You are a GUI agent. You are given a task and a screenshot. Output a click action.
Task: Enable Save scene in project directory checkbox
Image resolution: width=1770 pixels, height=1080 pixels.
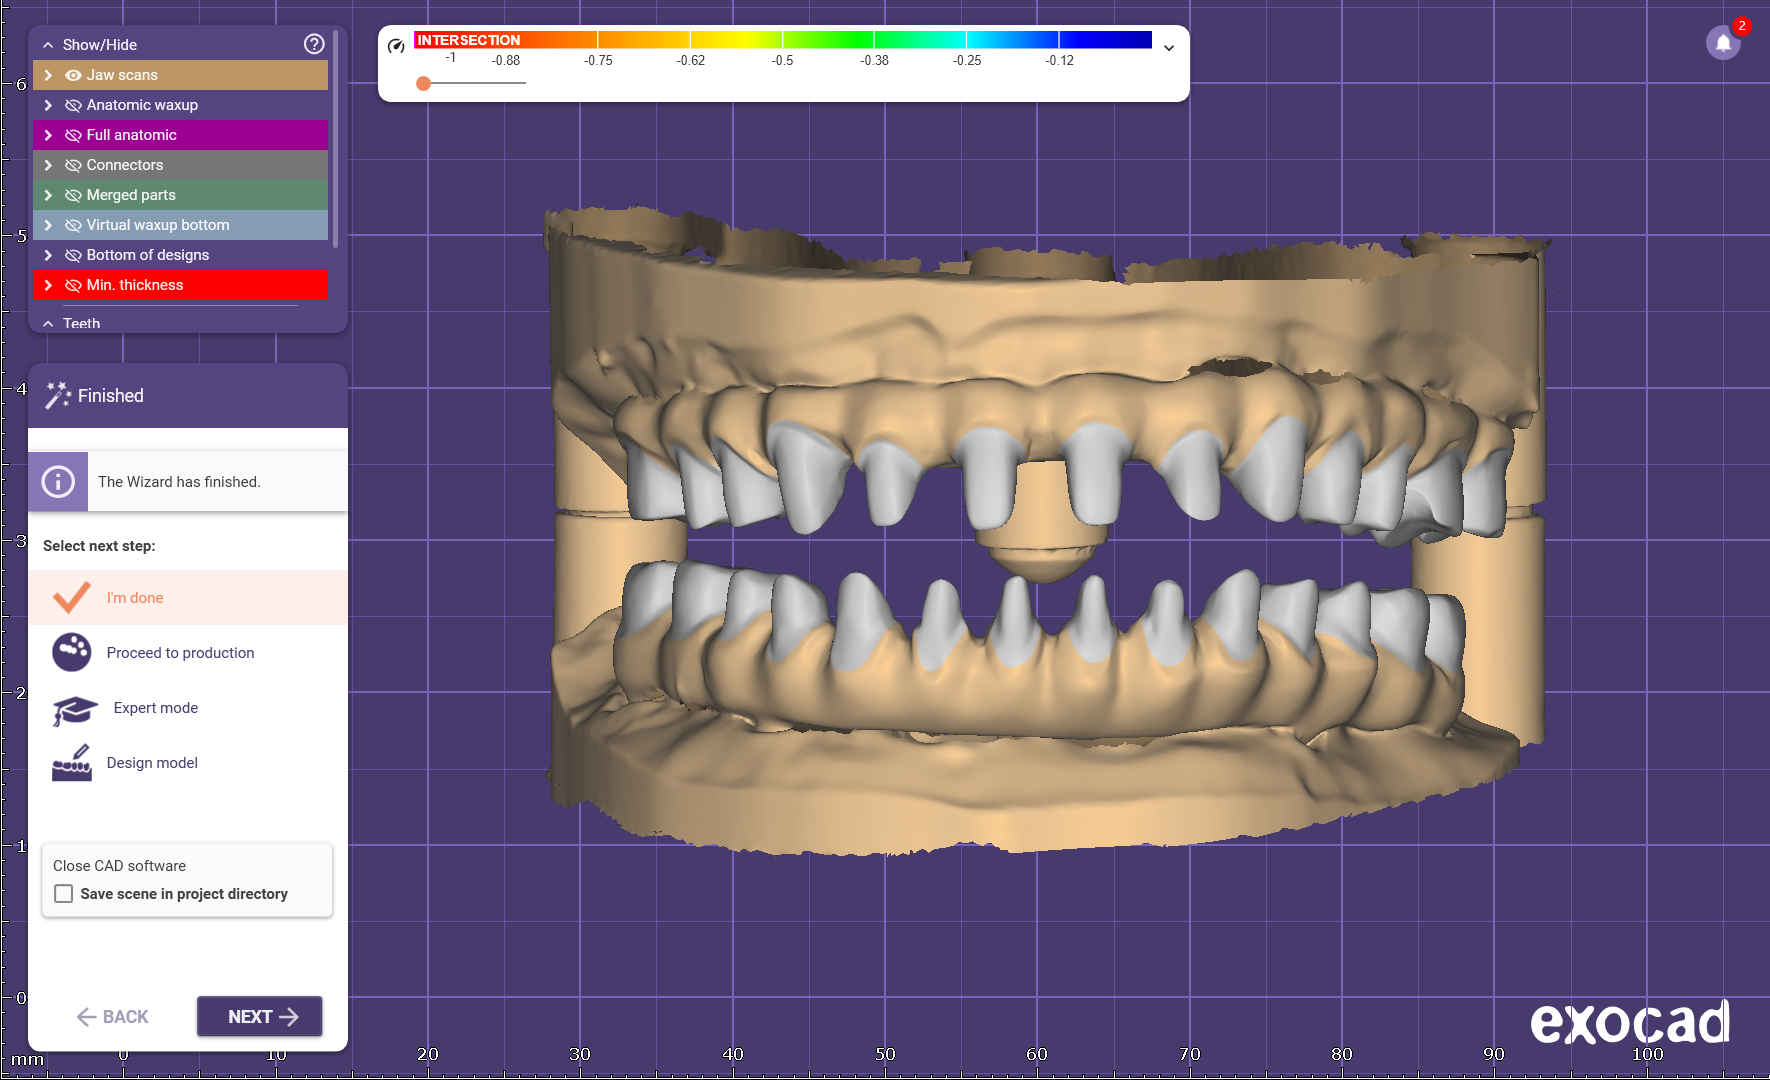click(x=64, y=894)
